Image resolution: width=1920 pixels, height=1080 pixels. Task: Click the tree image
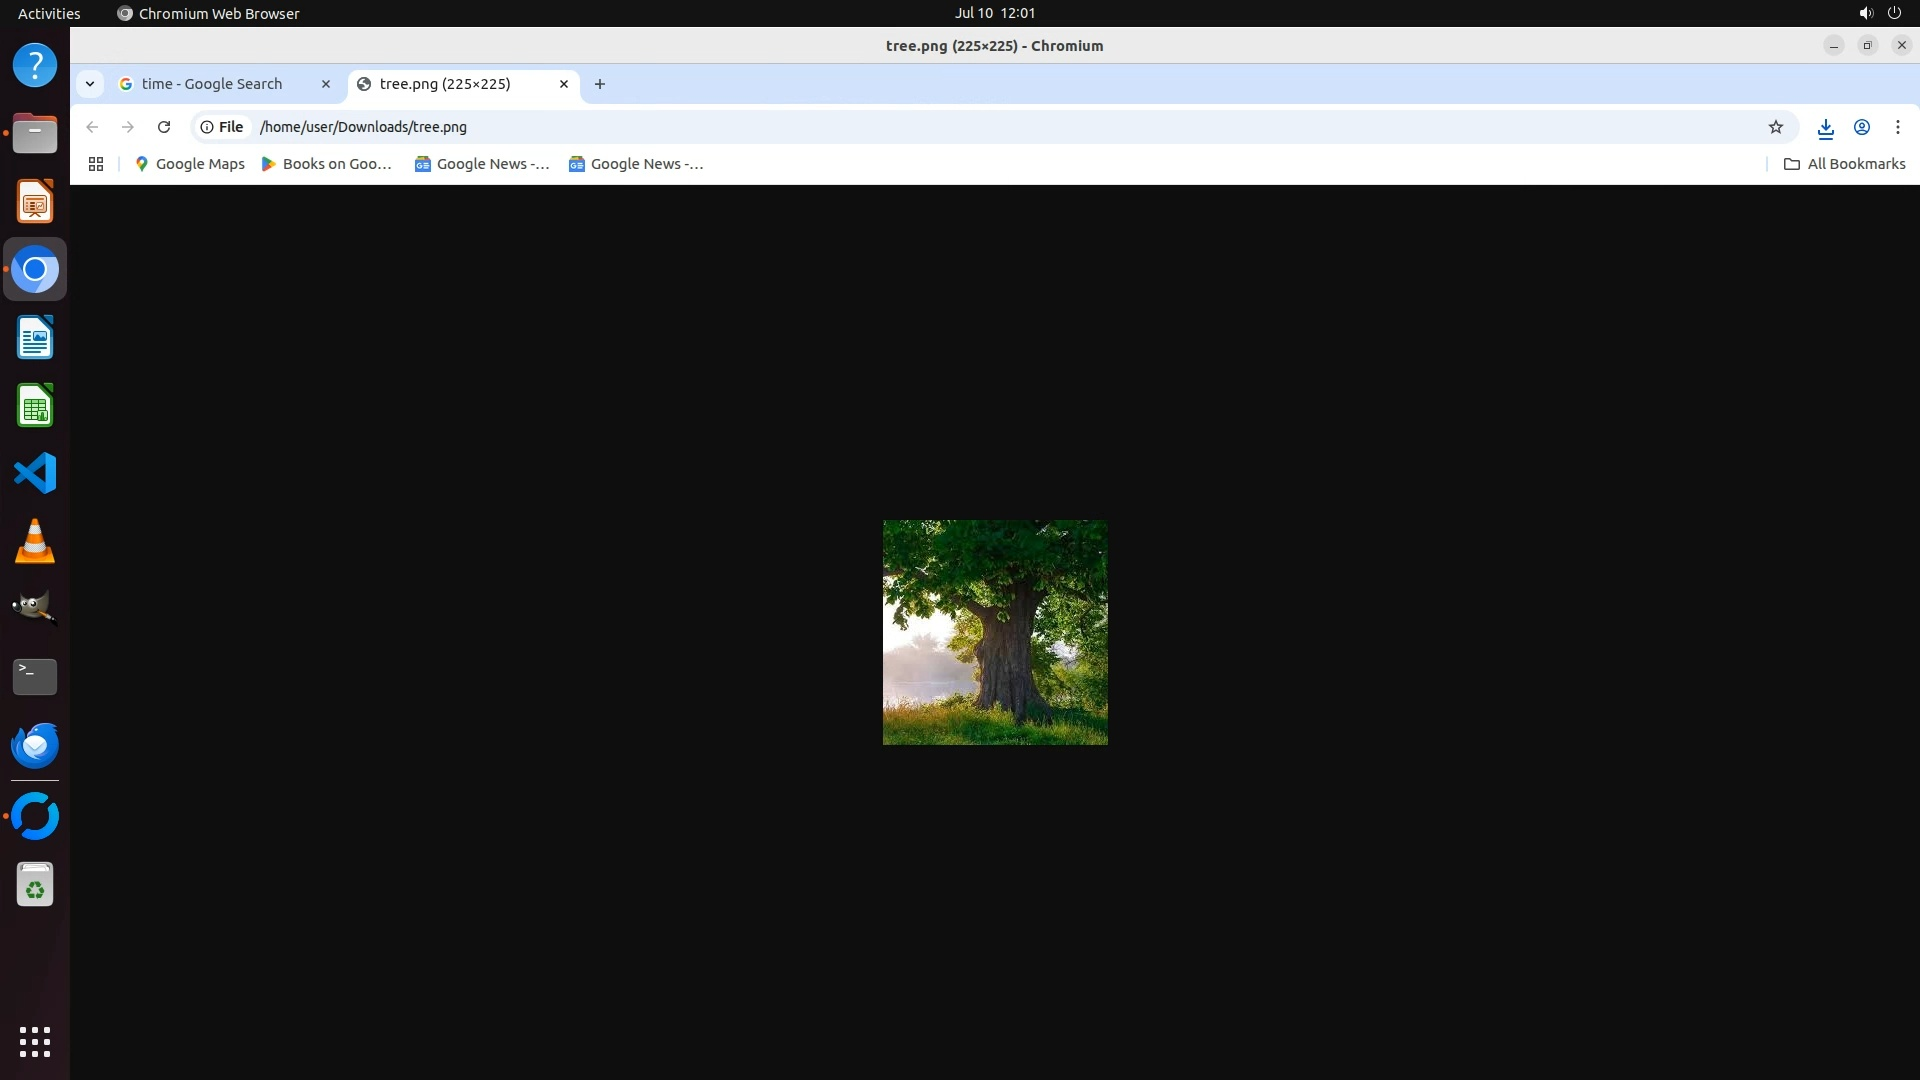tap(995, 632)
